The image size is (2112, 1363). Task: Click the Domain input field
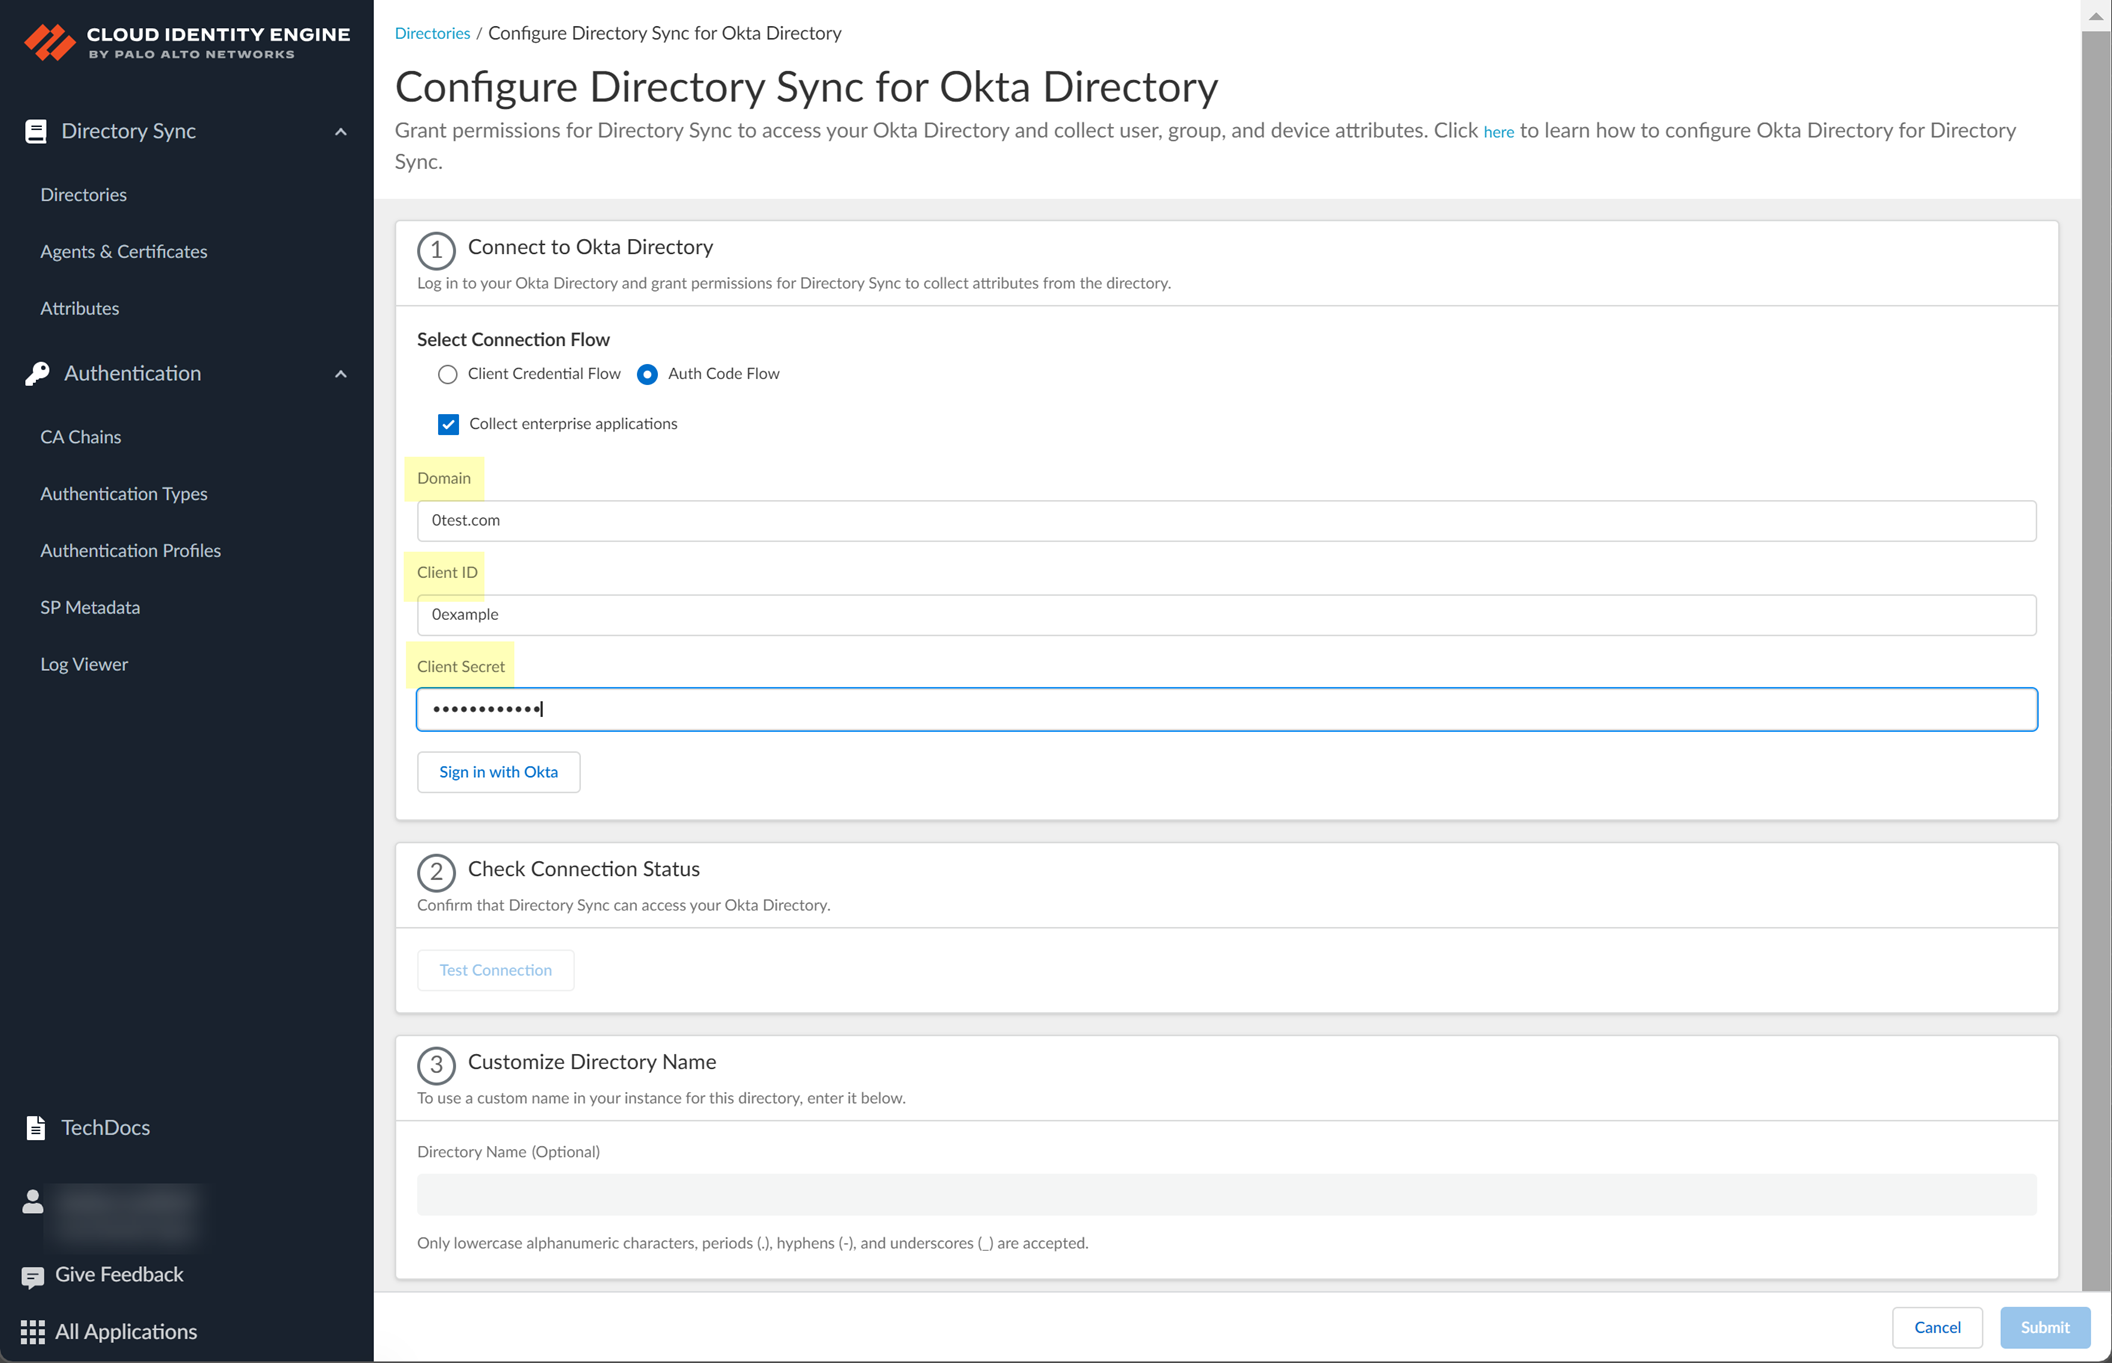1226,520
